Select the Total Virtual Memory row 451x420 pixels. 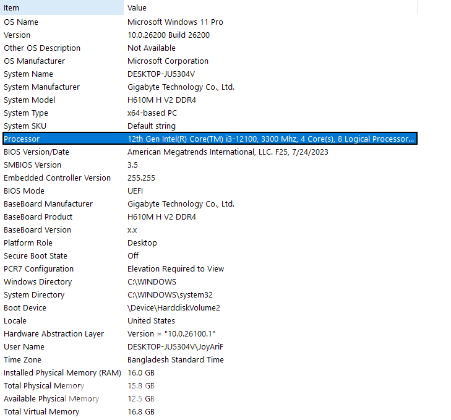pos(209,412)
